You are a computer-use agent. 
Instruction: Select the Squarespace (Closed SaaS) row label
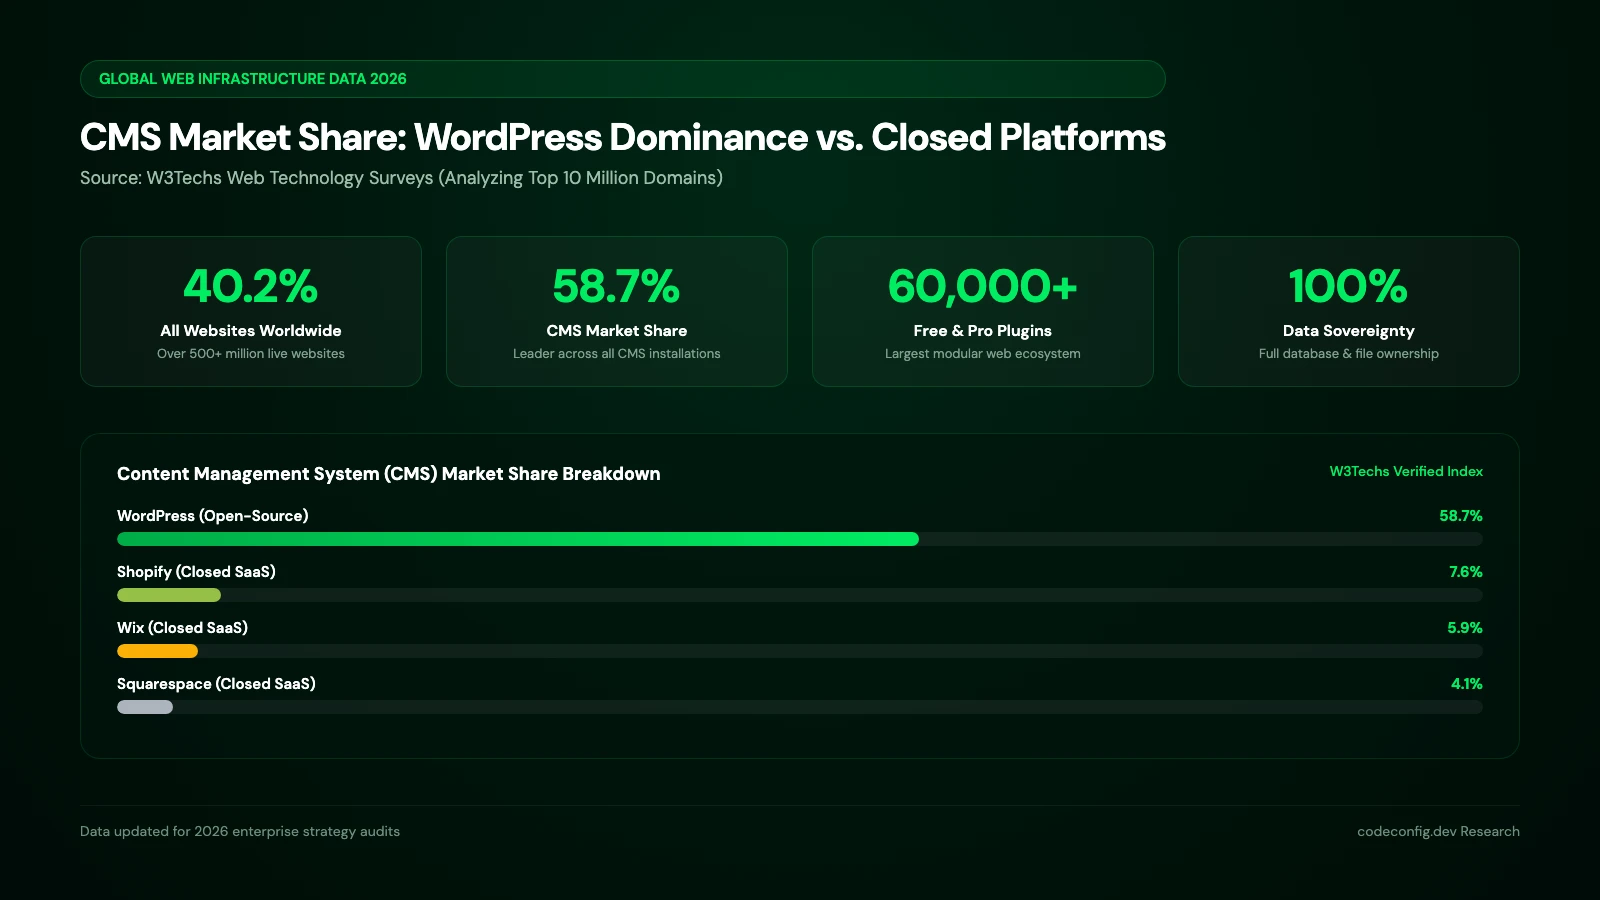point(216,684)
